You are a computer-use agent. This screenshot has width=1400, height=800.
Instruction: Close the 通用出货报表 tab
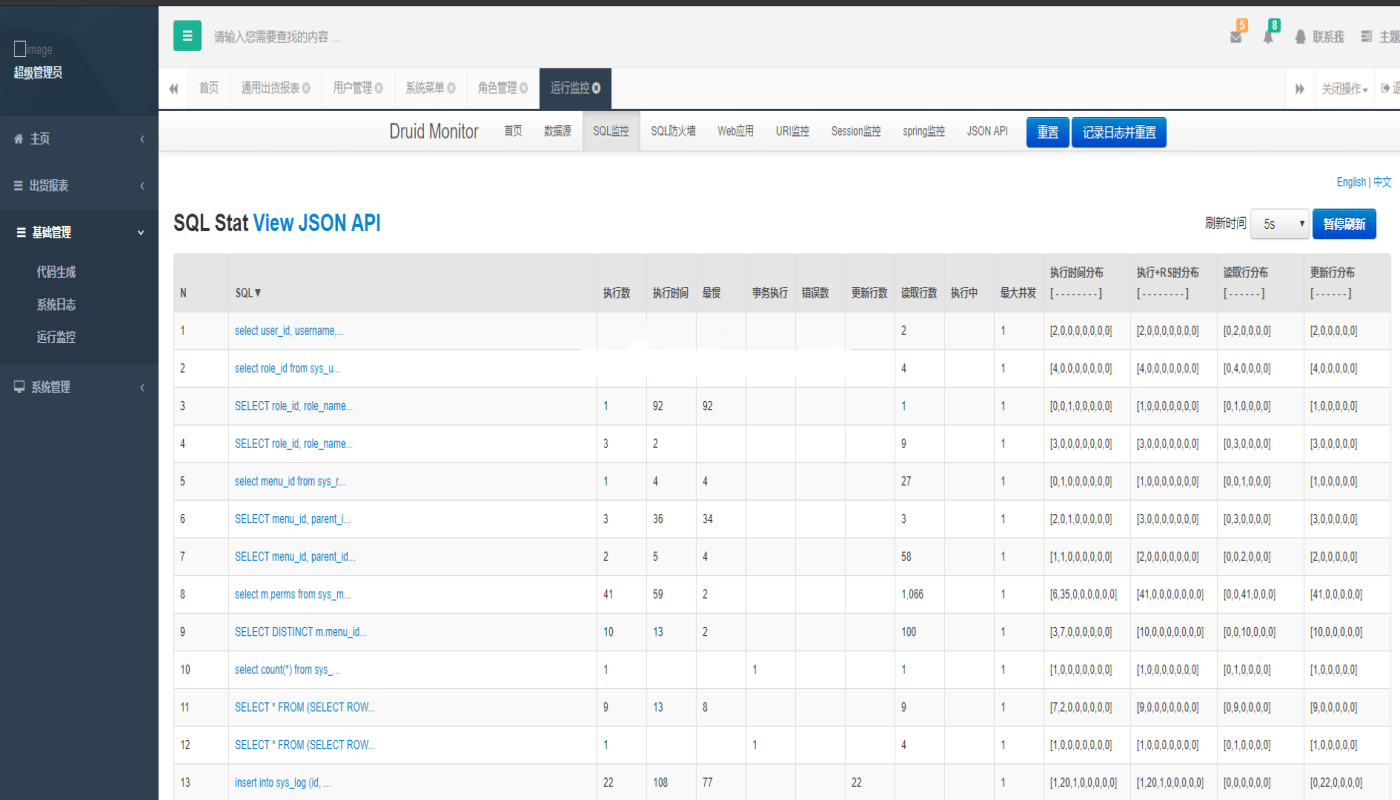point(306,88)
